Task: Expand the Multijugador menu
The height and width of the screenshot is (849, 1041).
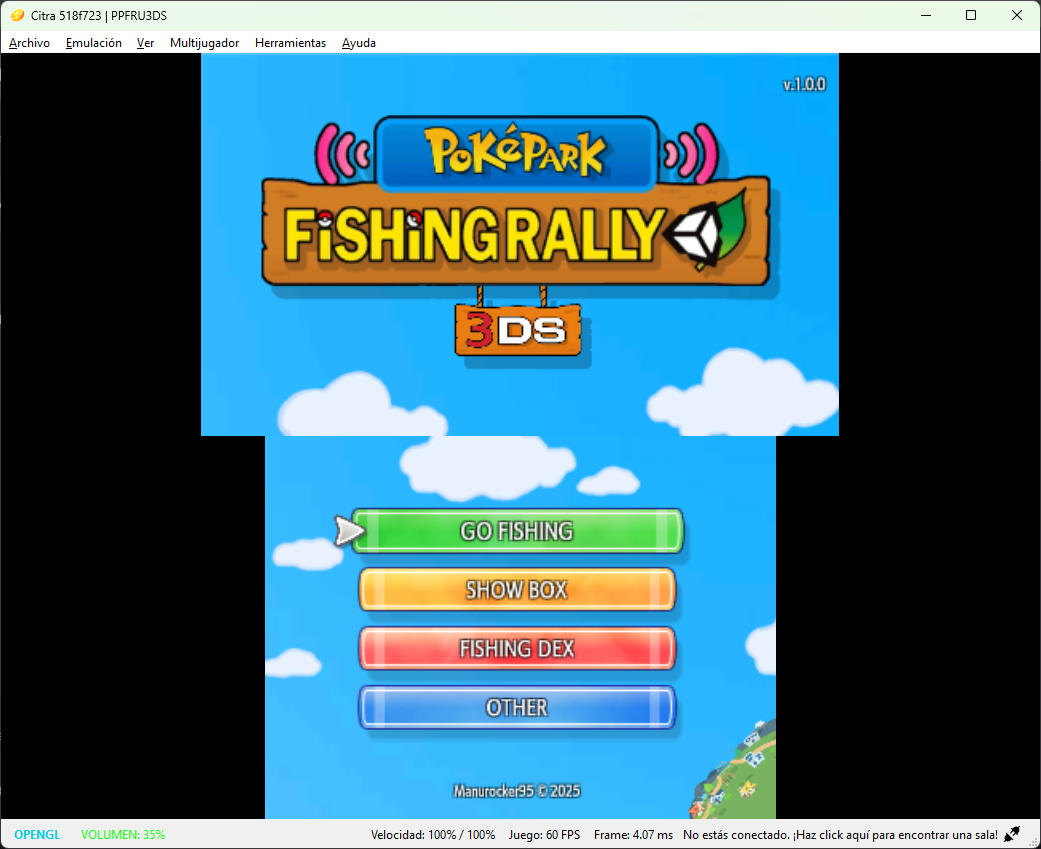Action: click(204, 43)
